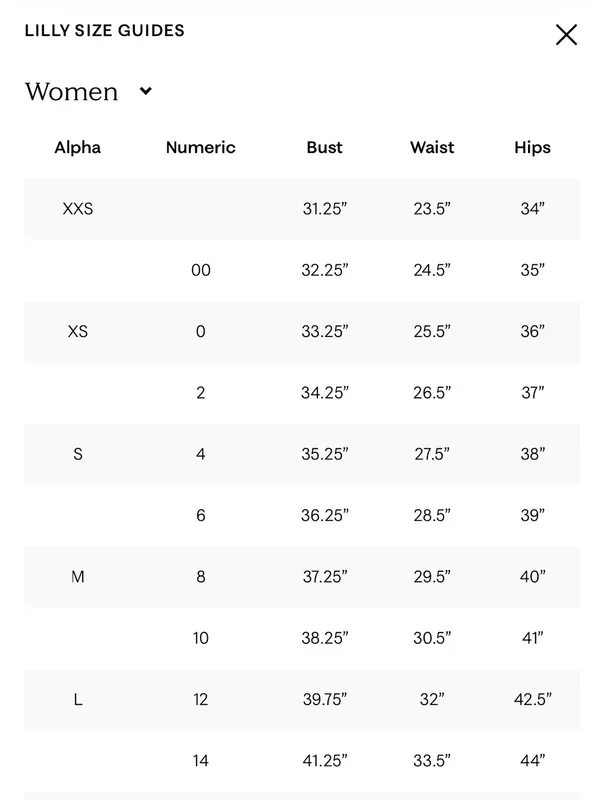
Task: Select the M alpha size cell
Action: 78,577
